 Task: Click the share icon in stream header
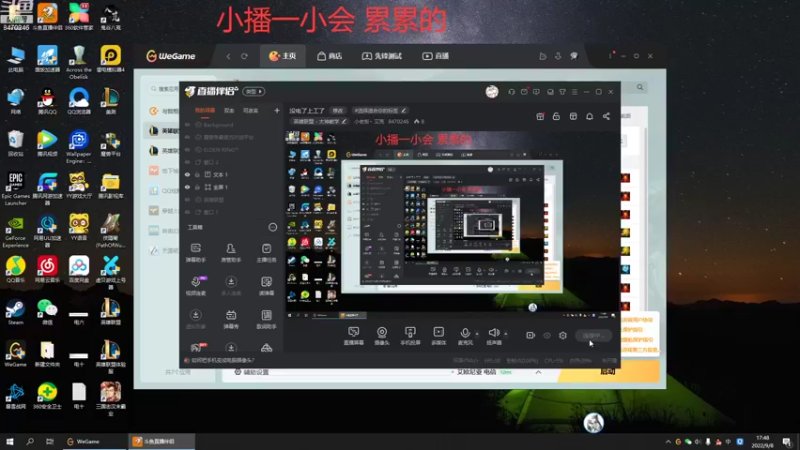click(x=606, y=116)
